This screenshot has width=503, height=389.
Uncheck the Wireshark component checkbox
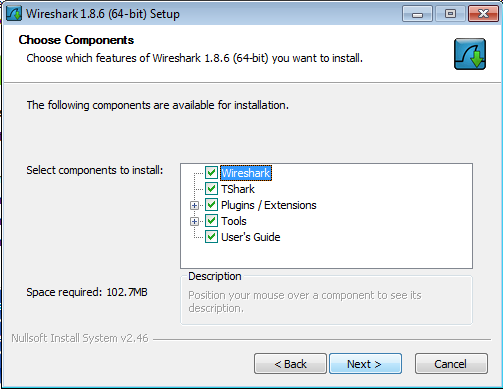(x=211, y=173)
